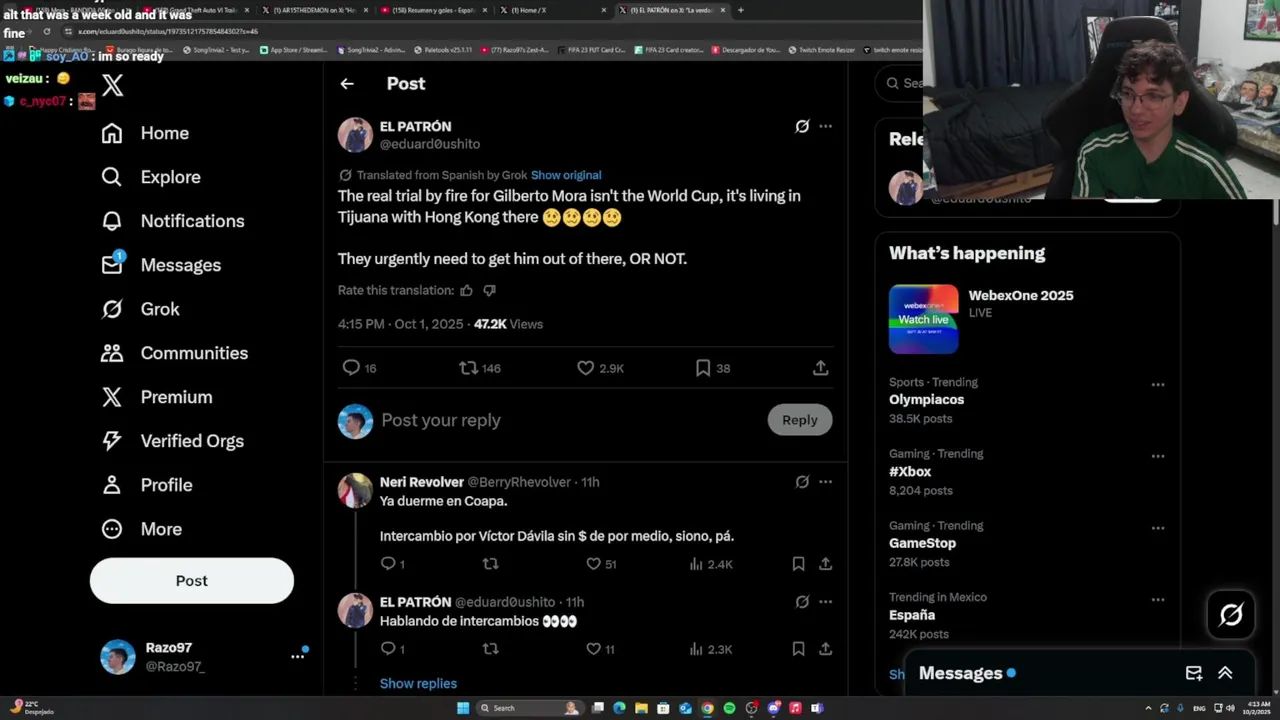Image resolution: width=1280 pixels, height=720 pixels.
Task: Rate the translation with thumbs down
Action: [x=489, y=291]
